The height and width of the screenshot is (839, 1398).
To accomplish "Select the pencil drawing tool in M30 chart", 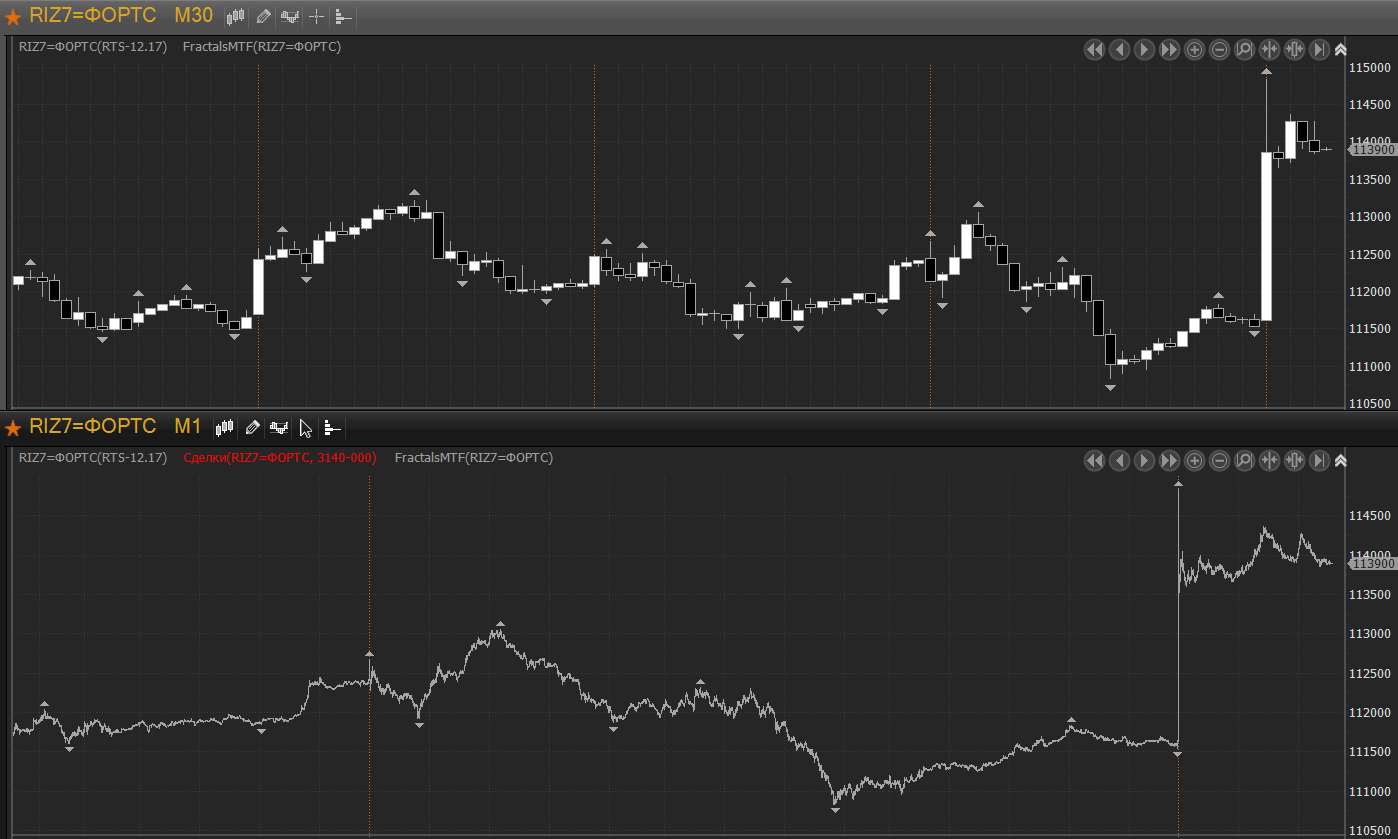I will pos(263,16).
